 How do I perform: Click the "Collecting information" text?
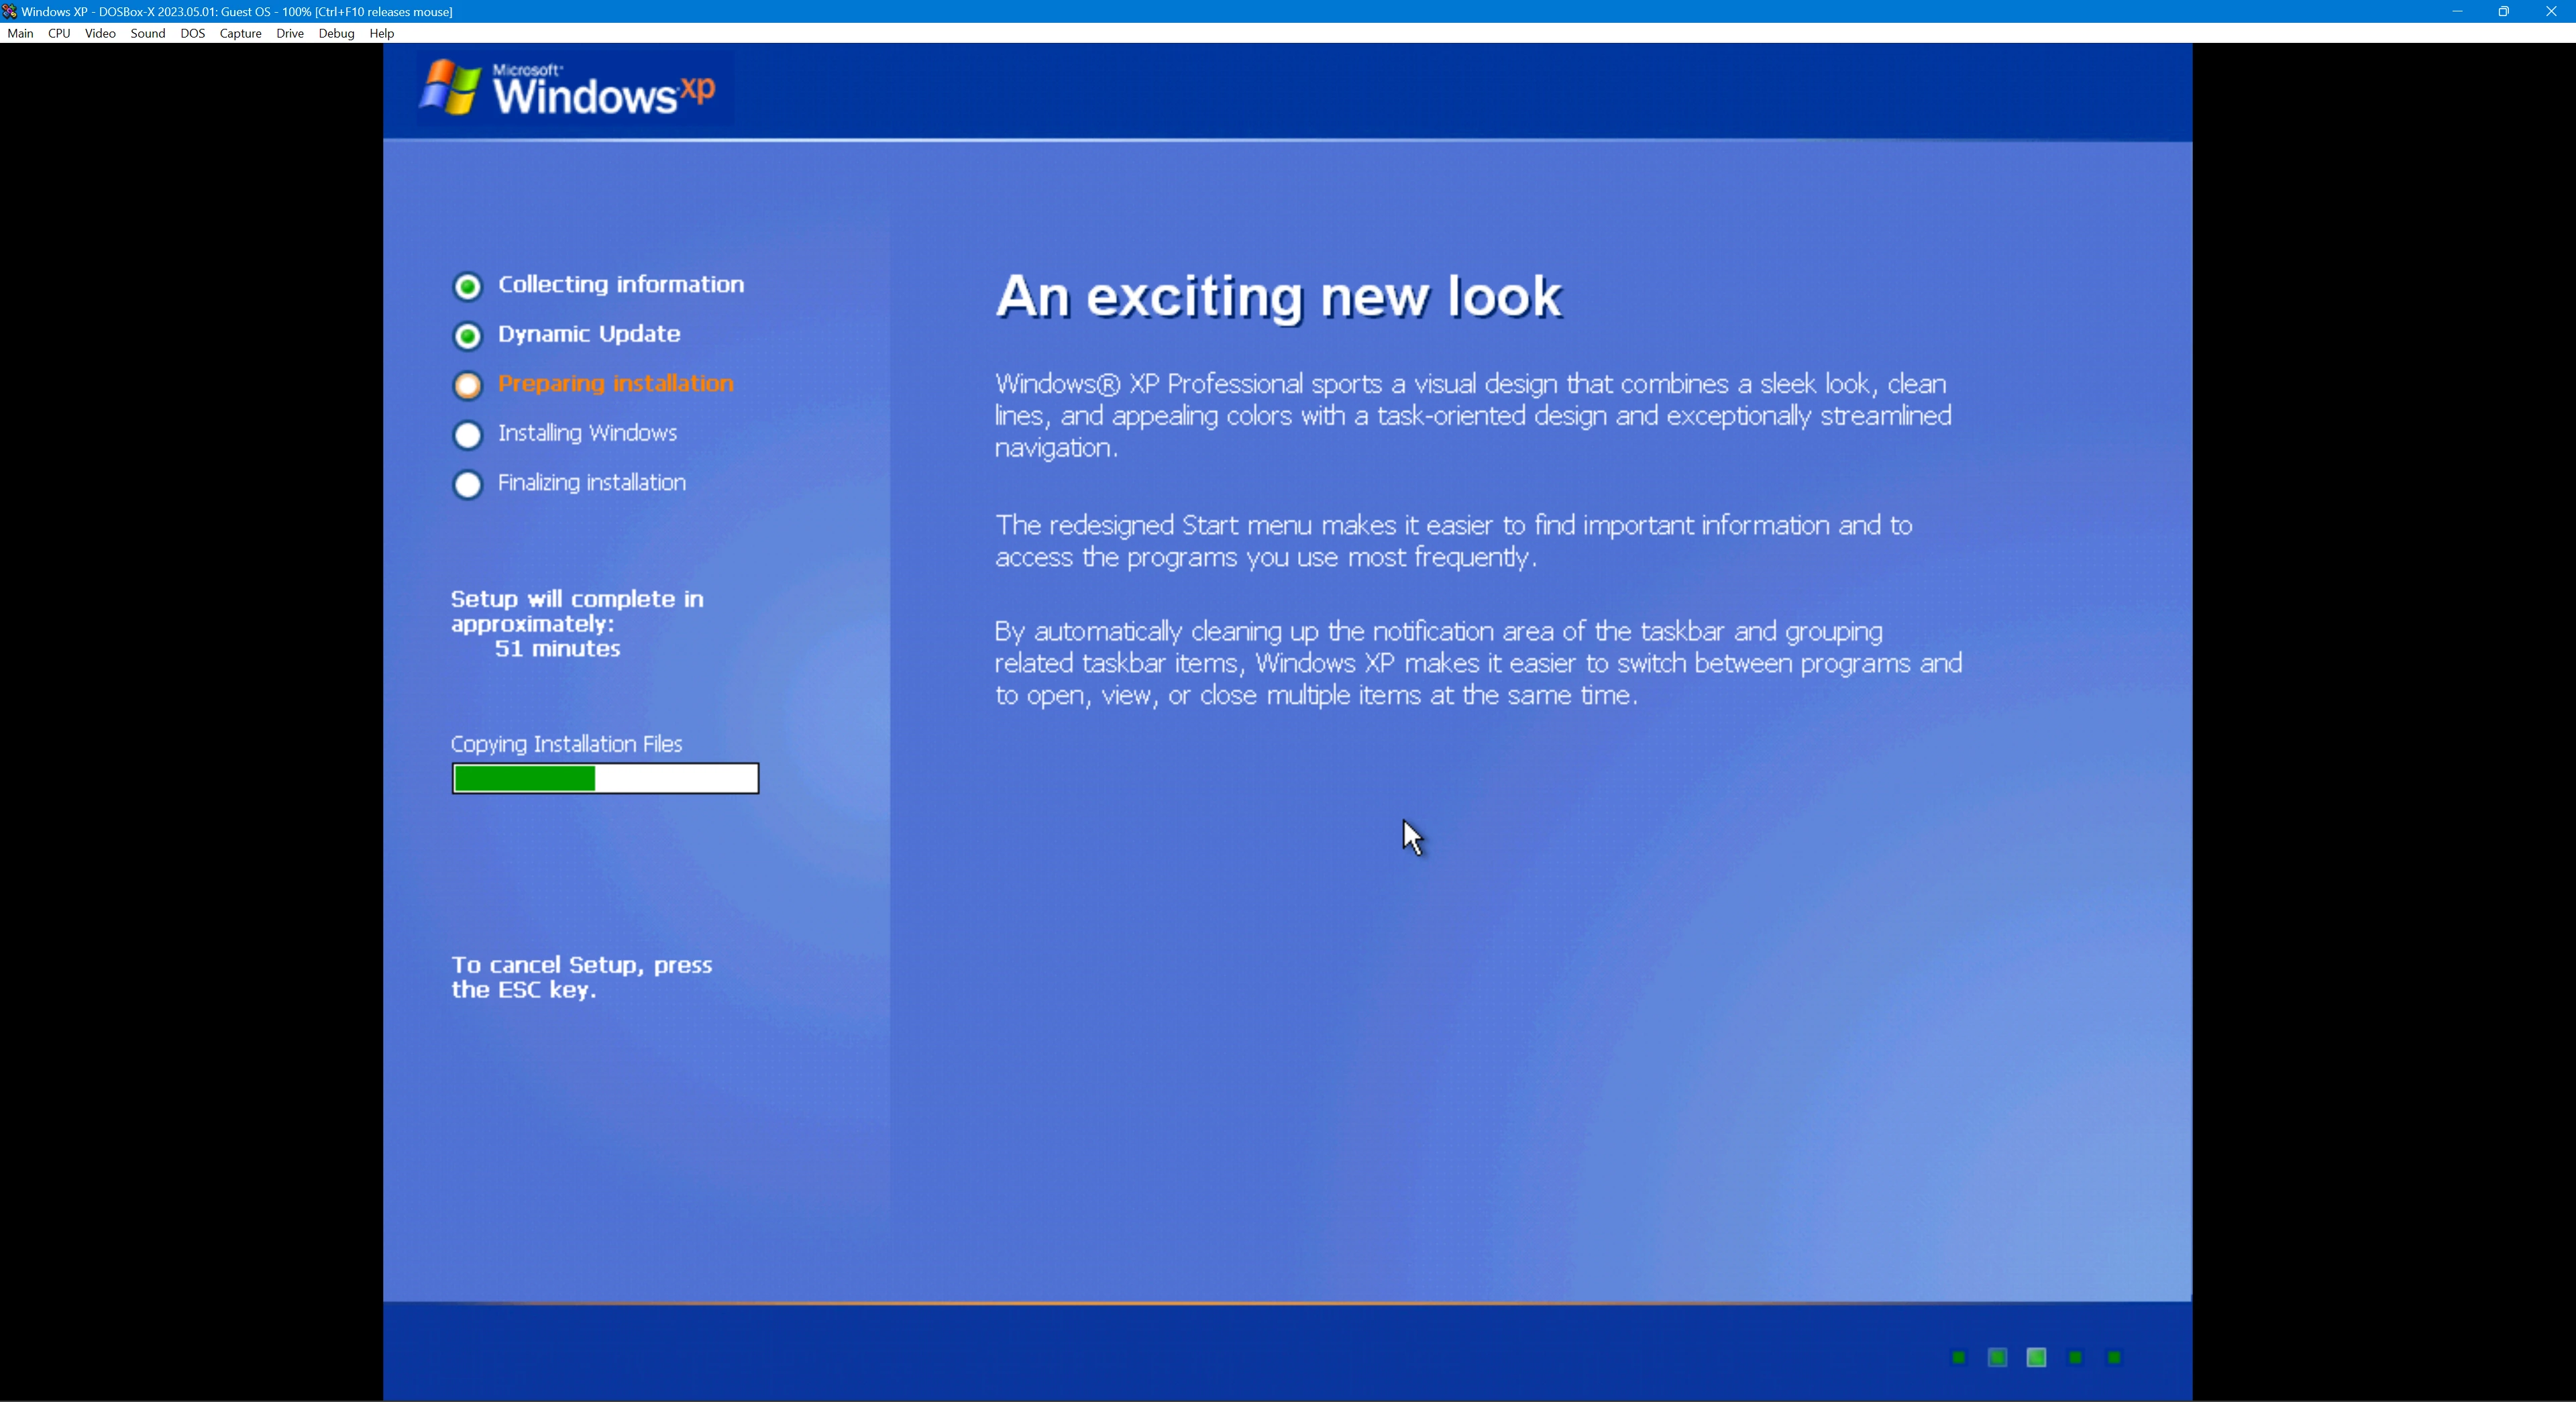[621, 285]
